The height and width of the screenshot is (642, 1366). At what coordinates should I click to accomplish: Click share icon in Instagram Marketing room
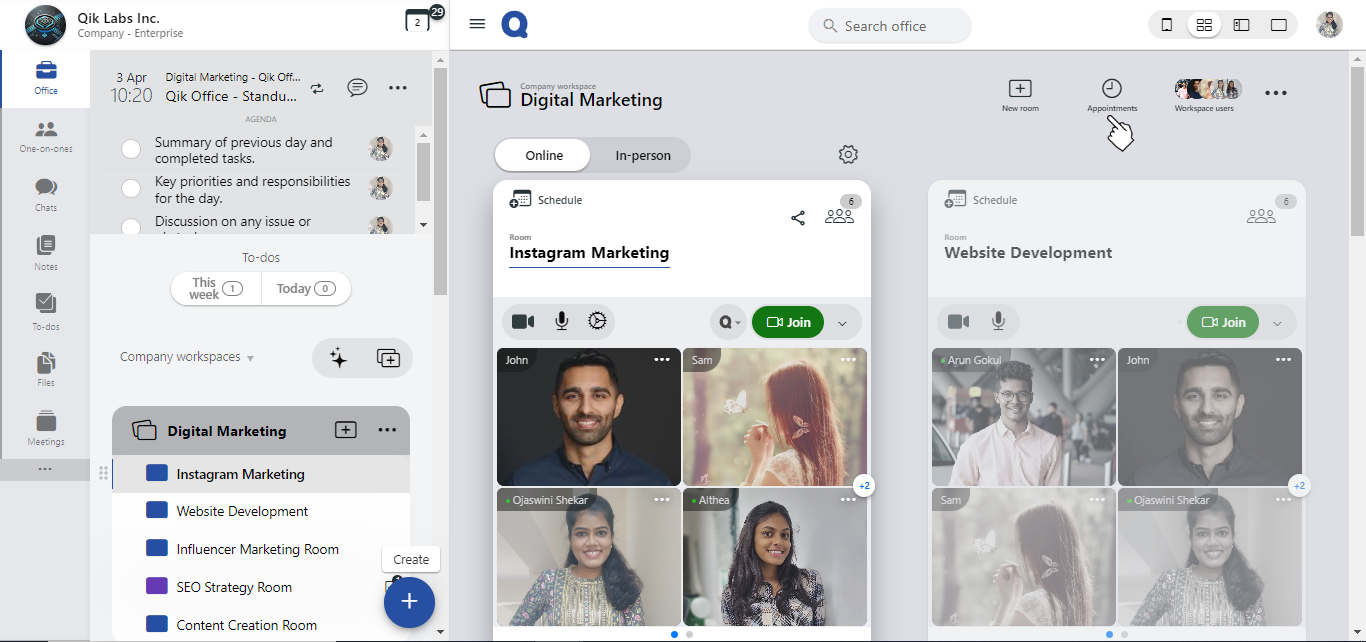pyautogui.click(x=798, y=218)
